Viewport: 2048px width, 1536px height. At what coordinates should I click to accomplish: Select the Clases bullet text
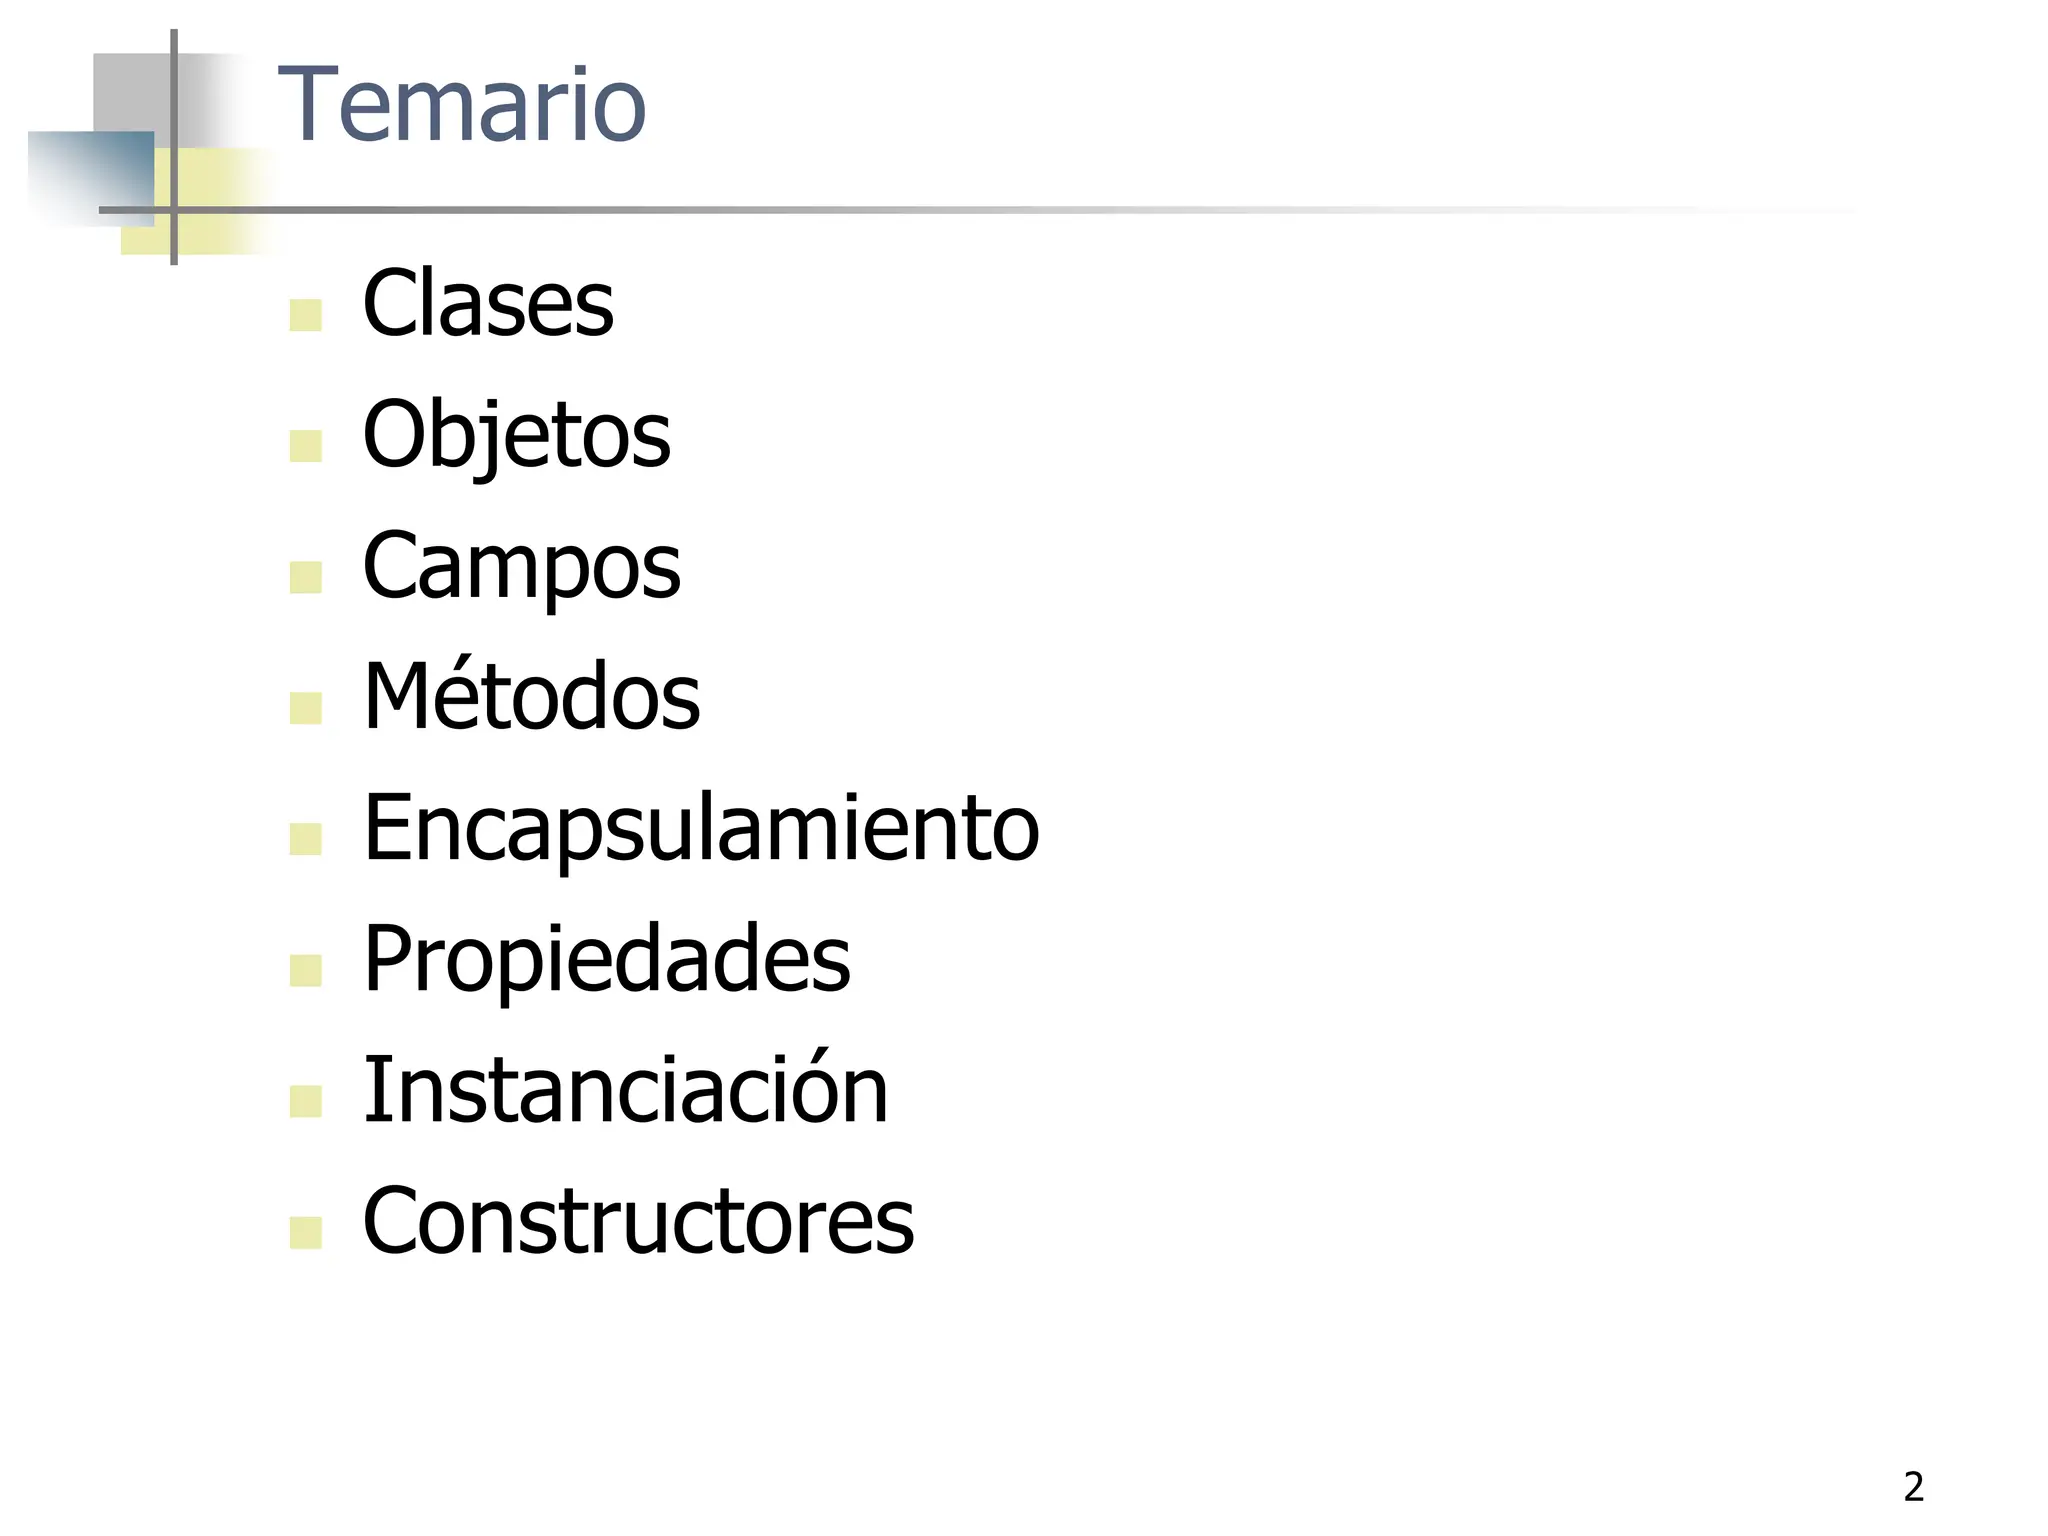click(488, 304)
